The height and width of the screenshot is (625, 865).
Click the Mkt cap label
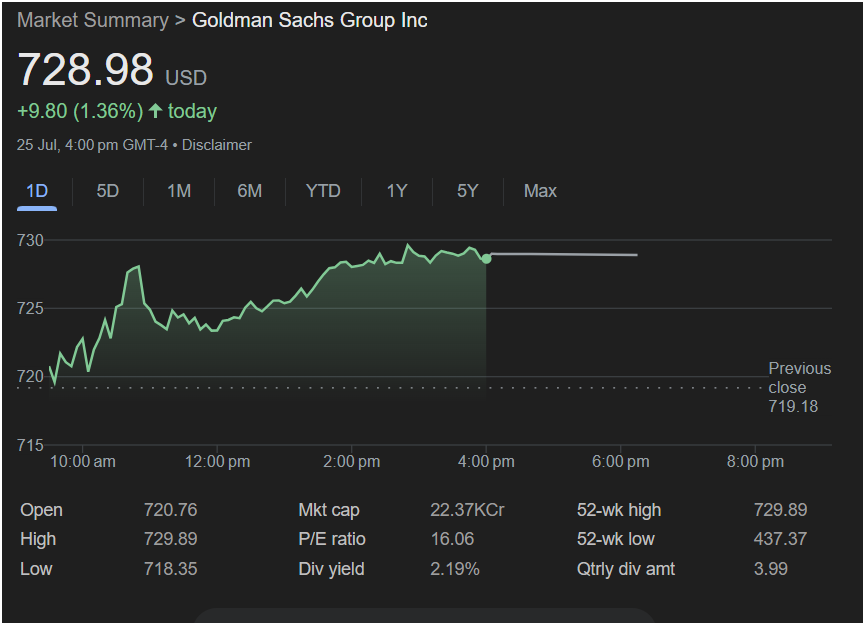tap(329, 510)
